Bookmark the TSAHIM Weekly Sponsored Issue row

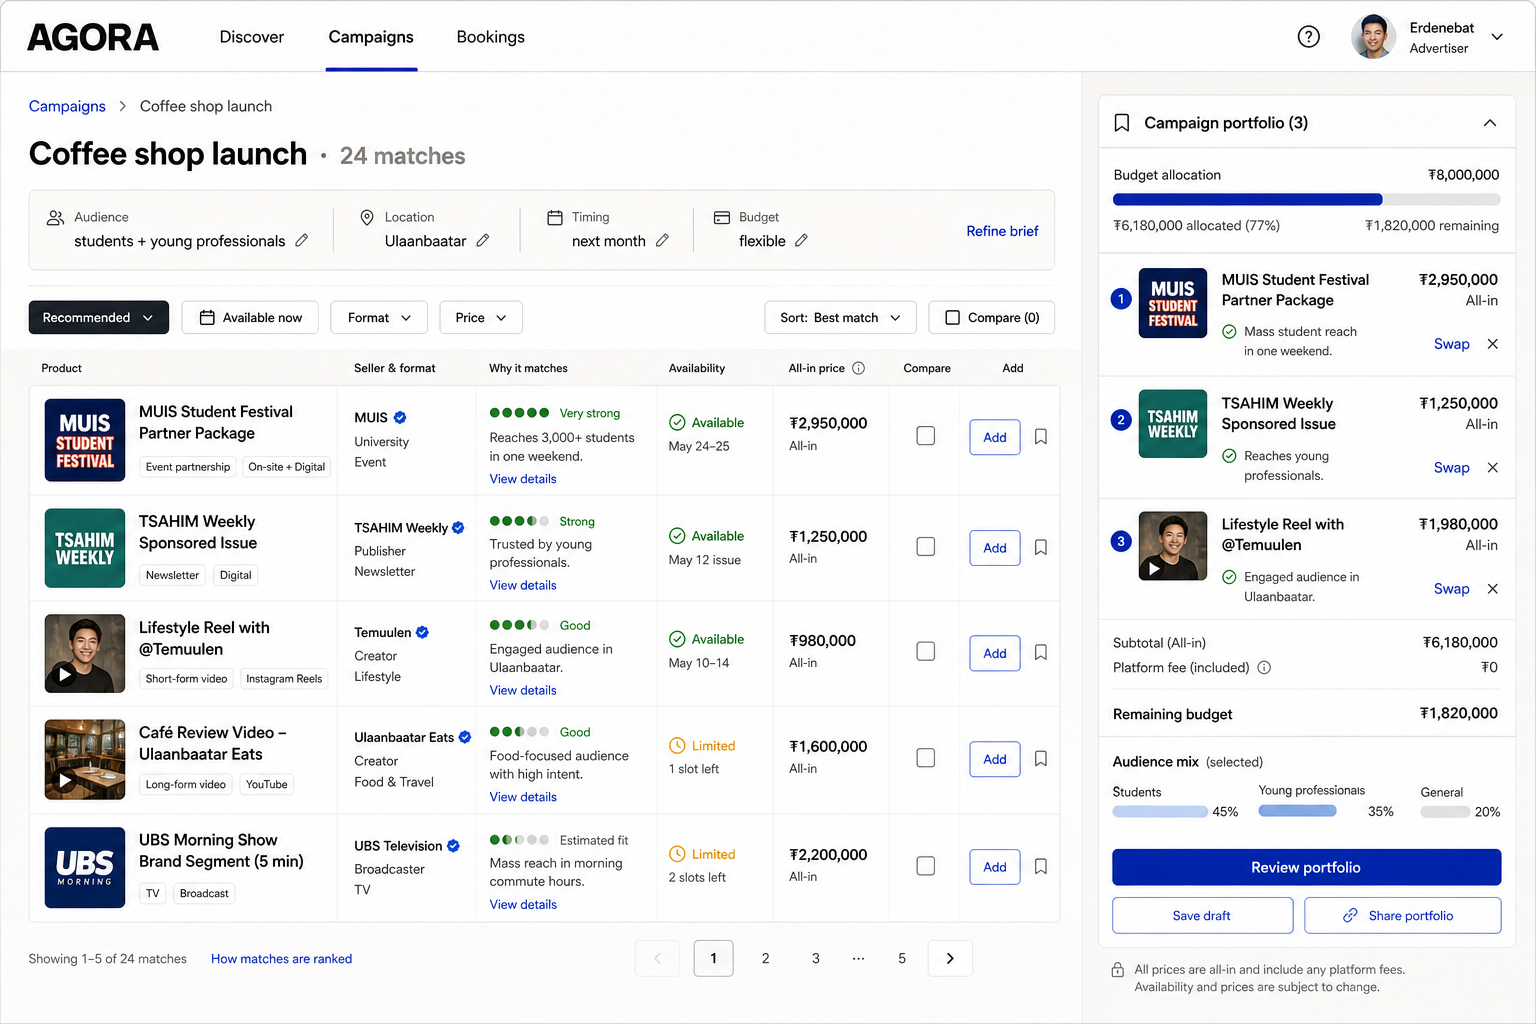[1041, 548]
